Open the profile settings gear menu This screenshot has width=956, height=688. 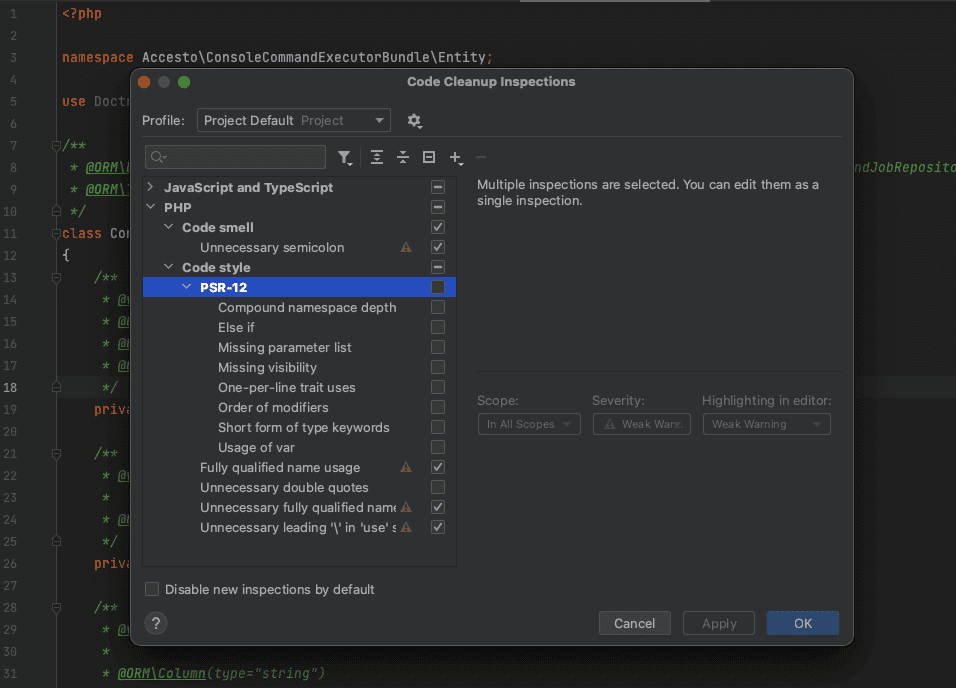pos(414,121)
